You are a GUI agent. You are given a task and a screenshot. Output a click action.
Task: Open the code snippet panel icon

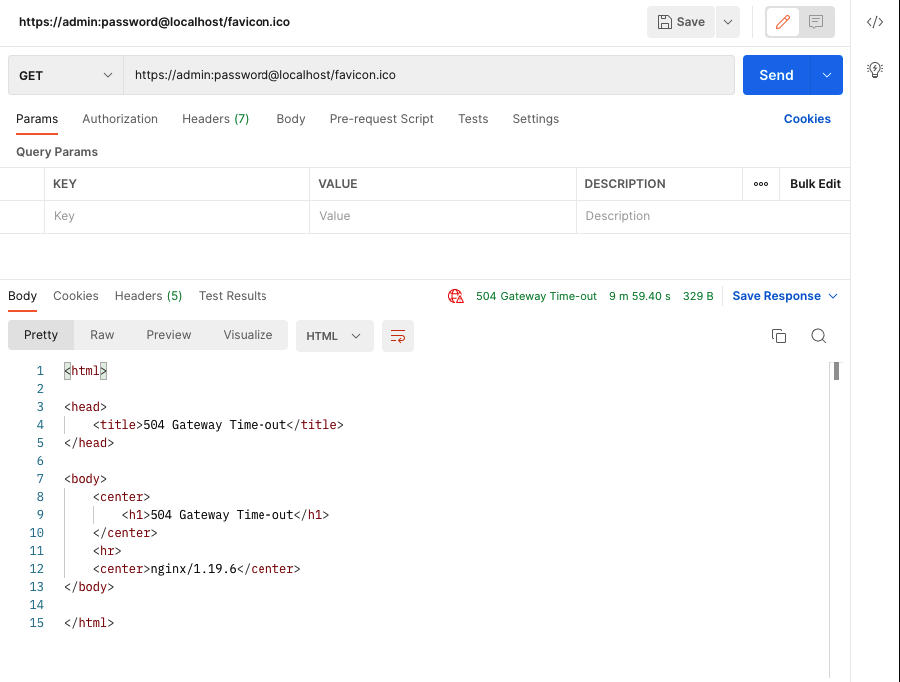tap(874, 20)
